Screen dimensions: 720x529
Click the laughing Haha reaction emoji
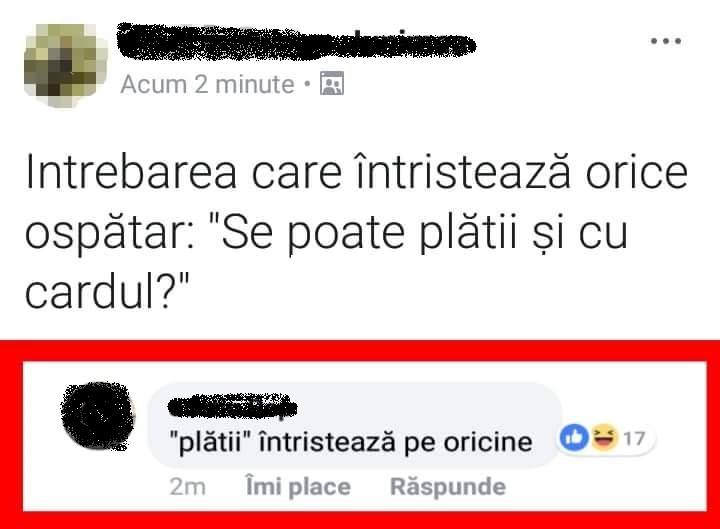tap(604, 438)
